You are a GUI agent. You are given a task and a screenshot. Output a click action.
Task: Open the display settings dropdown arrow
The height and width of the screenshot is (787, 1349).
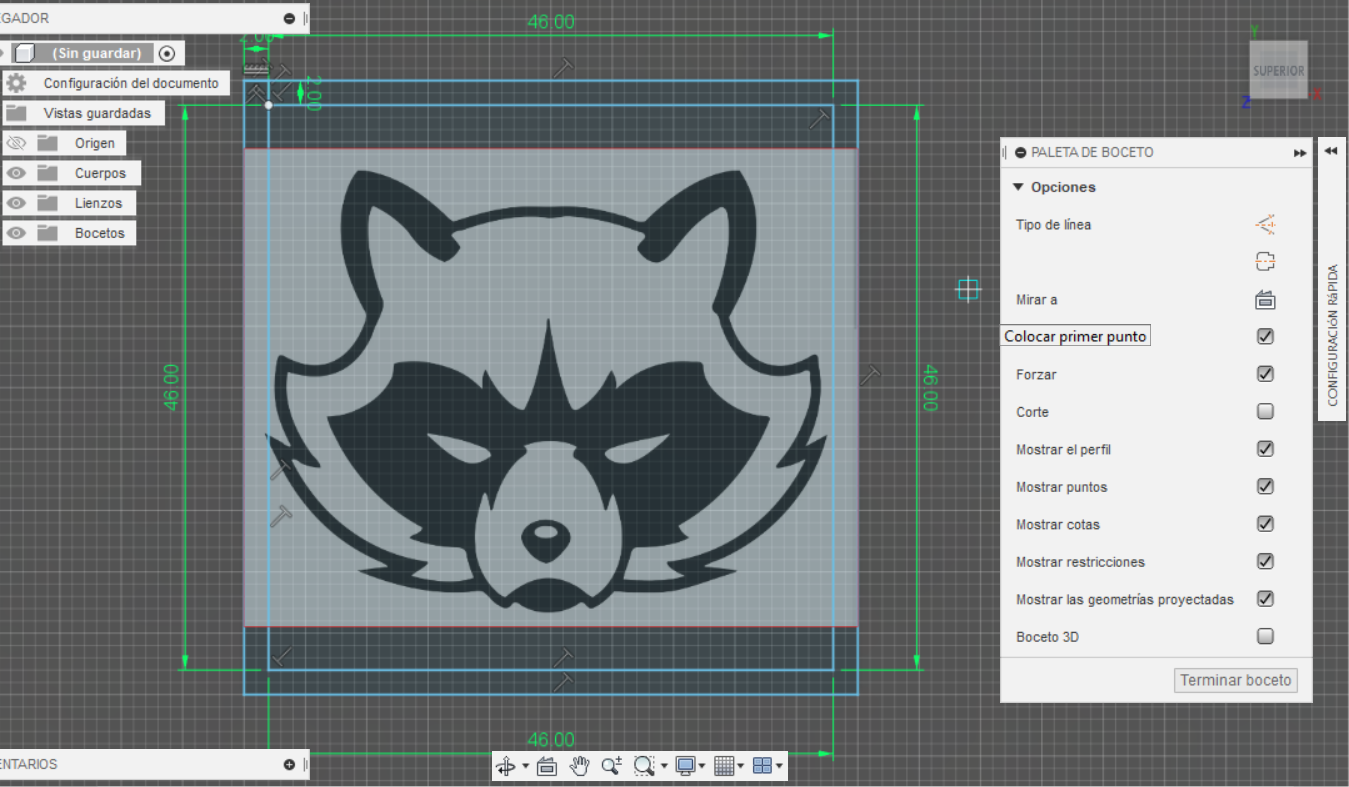[702, 767]
